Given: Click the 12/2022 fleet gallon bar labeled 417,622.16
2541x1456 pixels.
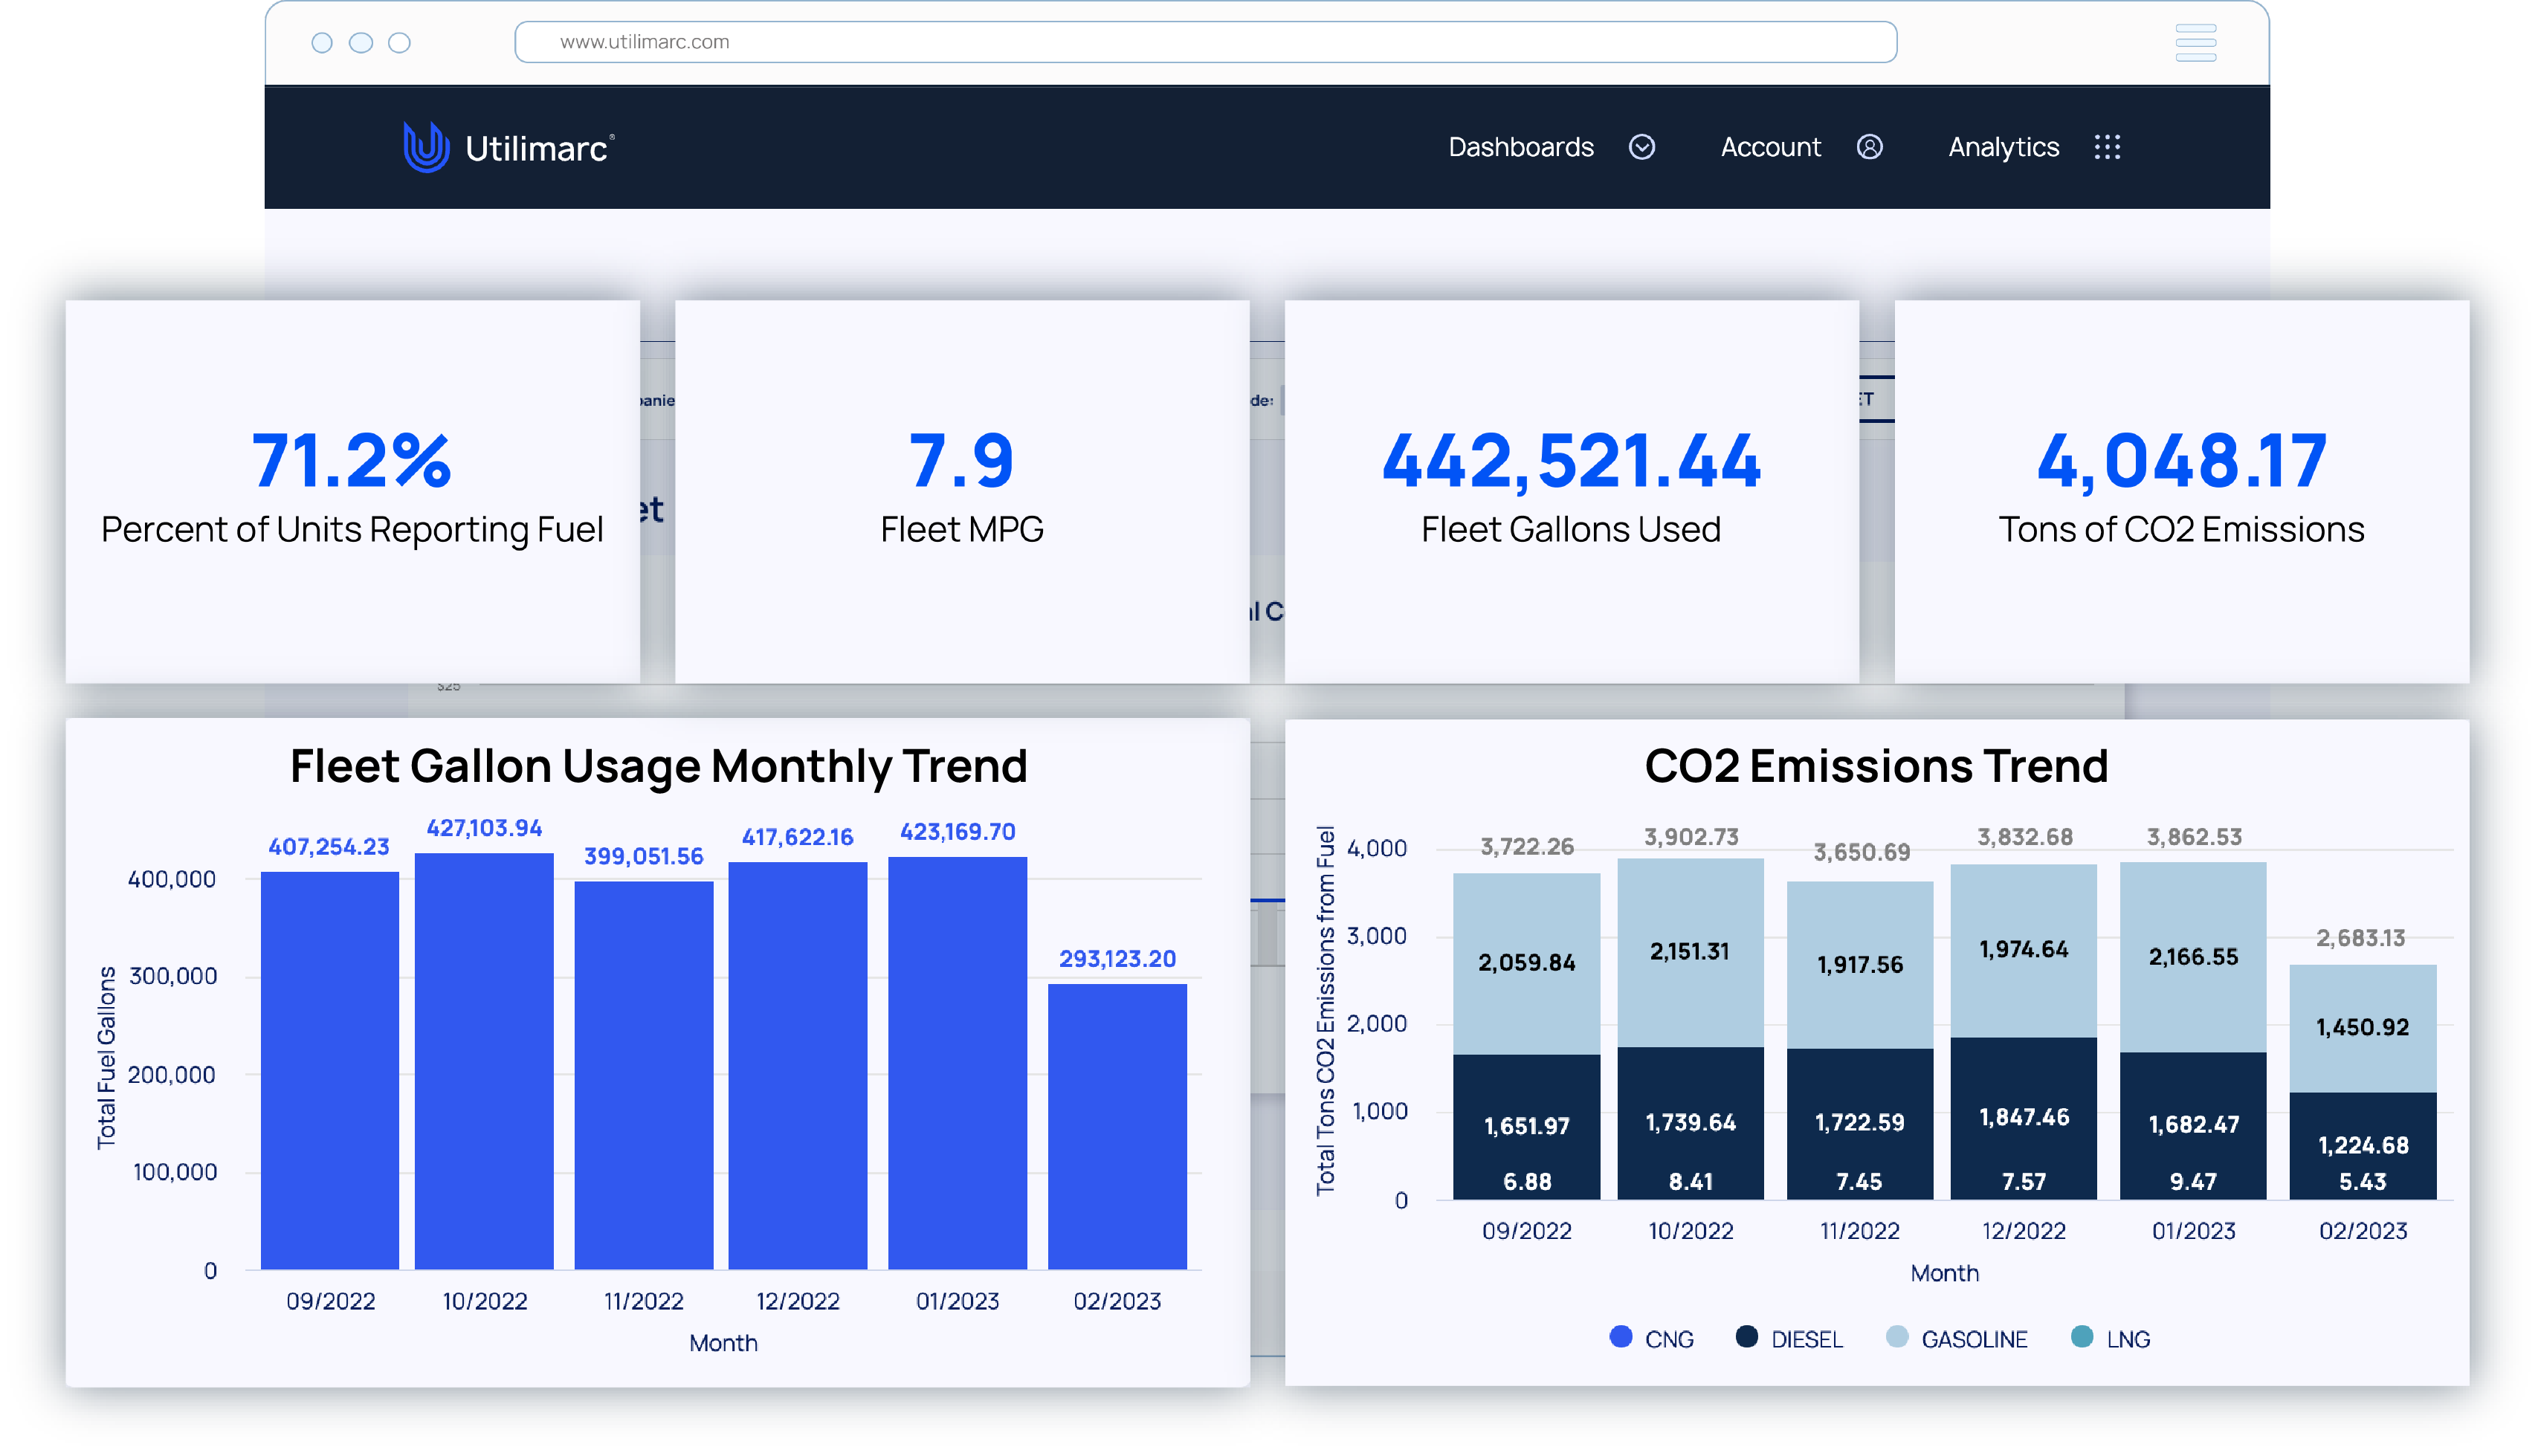Looking at the screenshot, I should pos(797,1066).
